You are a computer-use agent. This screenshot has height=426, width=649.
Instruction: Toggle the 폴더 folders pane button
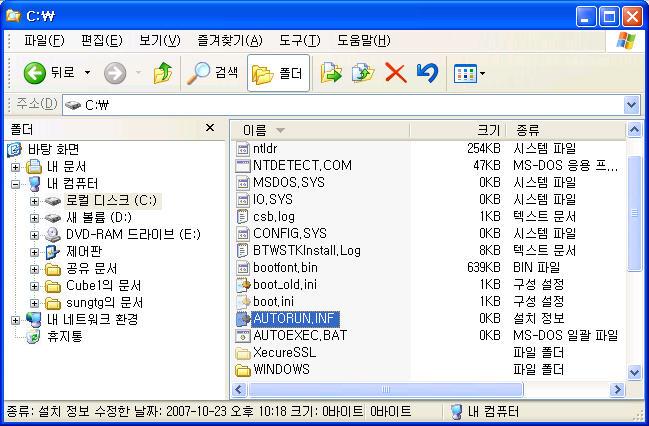click(278, 73)
